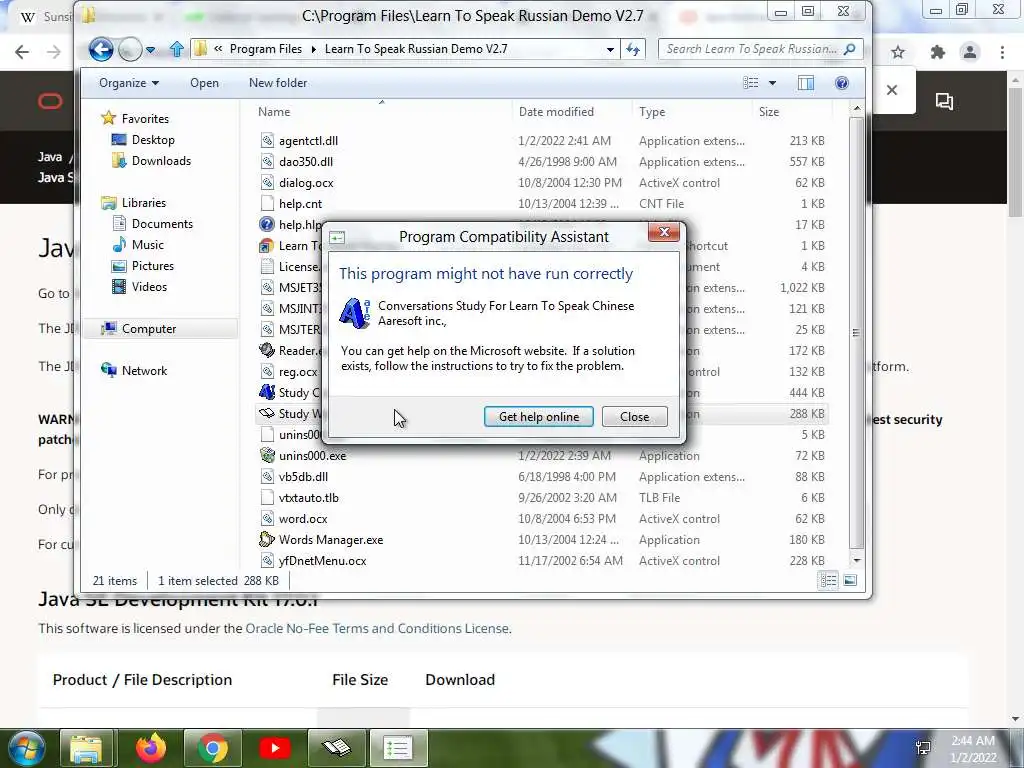Sort files by Name column header

coord(274,112)
